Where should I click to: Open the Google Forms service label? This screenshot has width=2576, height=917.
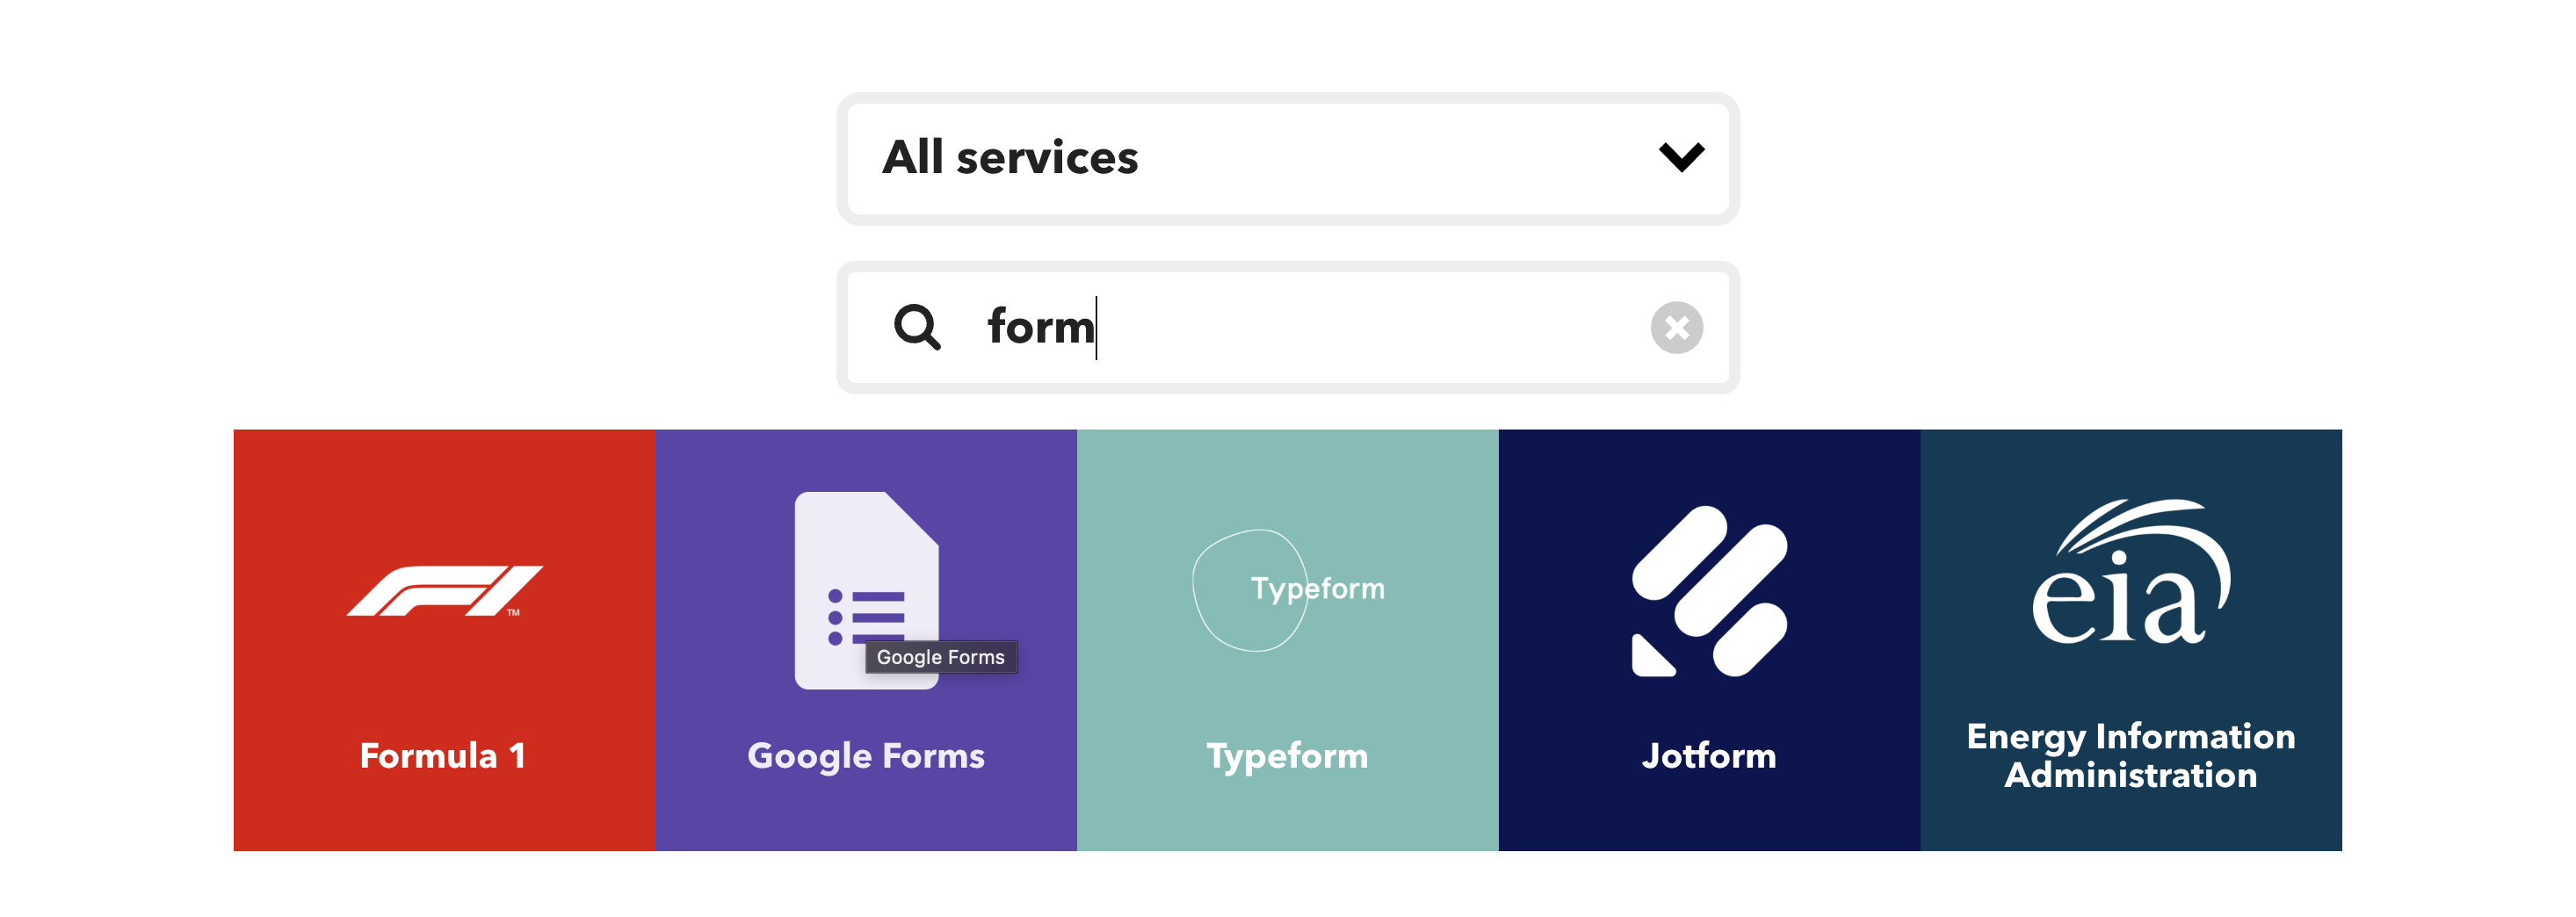[x=865, y=756]
